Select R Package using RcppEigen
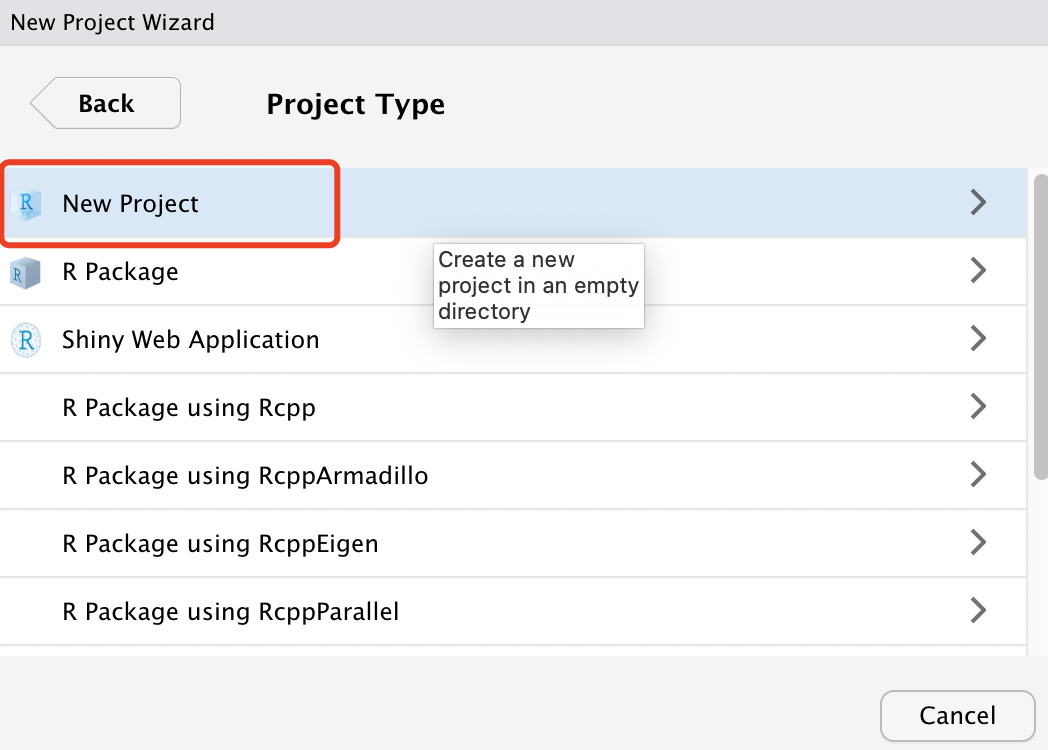The height and width of the screenshot is (750, 1048). pos(220,544)
